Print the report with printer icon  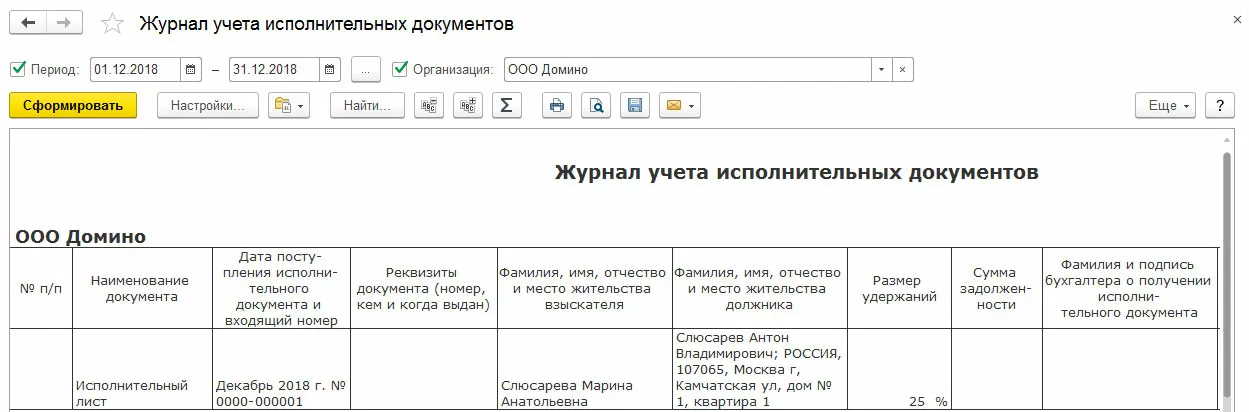coord(557,105)
